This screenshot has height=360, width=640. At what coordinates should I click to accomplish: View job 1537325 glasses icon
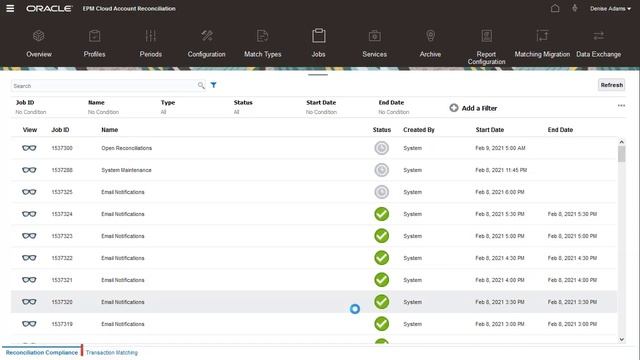[x=29, y=192]
